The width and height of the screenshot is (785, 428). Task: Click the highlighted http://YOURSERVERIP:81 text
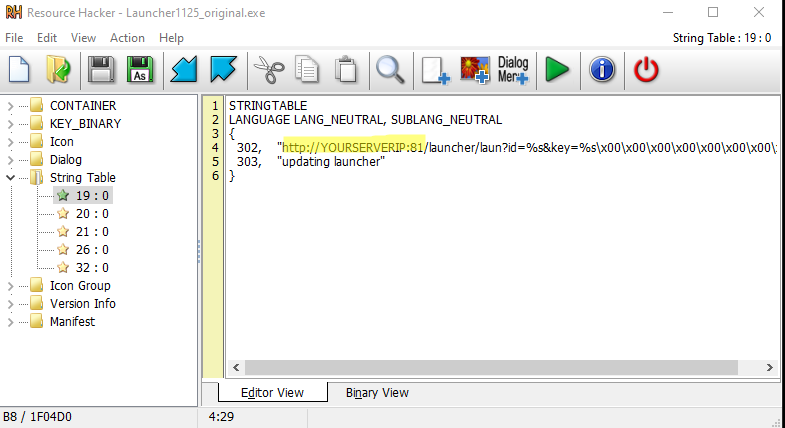click(x=353, y=148)
